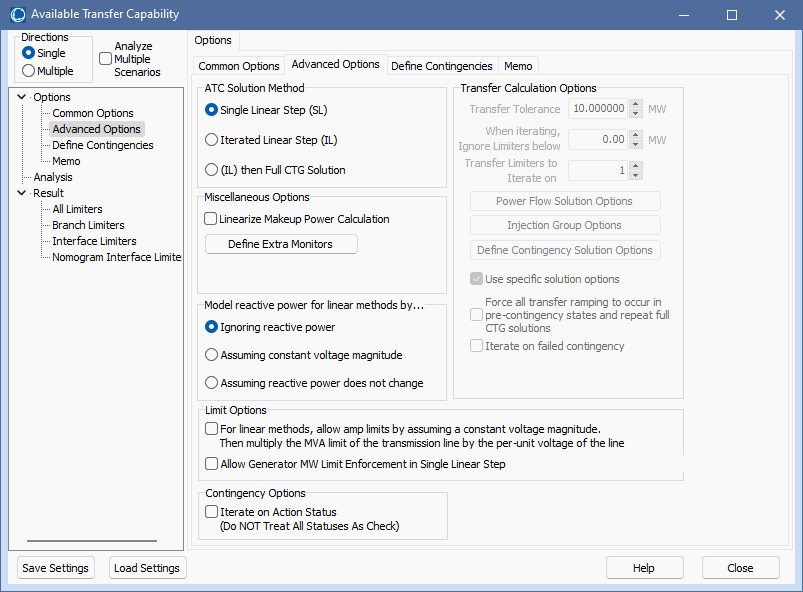Viewport: 803px width, 592px height.
Task: Check Linearize Makeup Power Calculation
Action: point(211,219)
